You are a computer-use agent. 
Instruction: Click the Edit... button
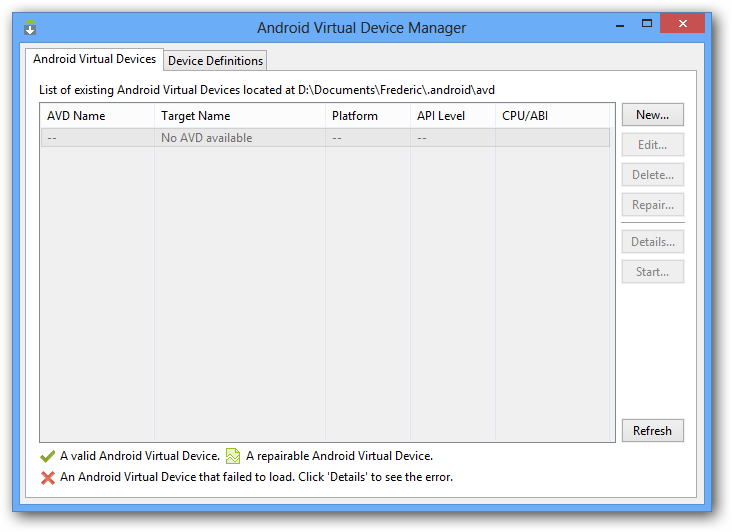652,145
